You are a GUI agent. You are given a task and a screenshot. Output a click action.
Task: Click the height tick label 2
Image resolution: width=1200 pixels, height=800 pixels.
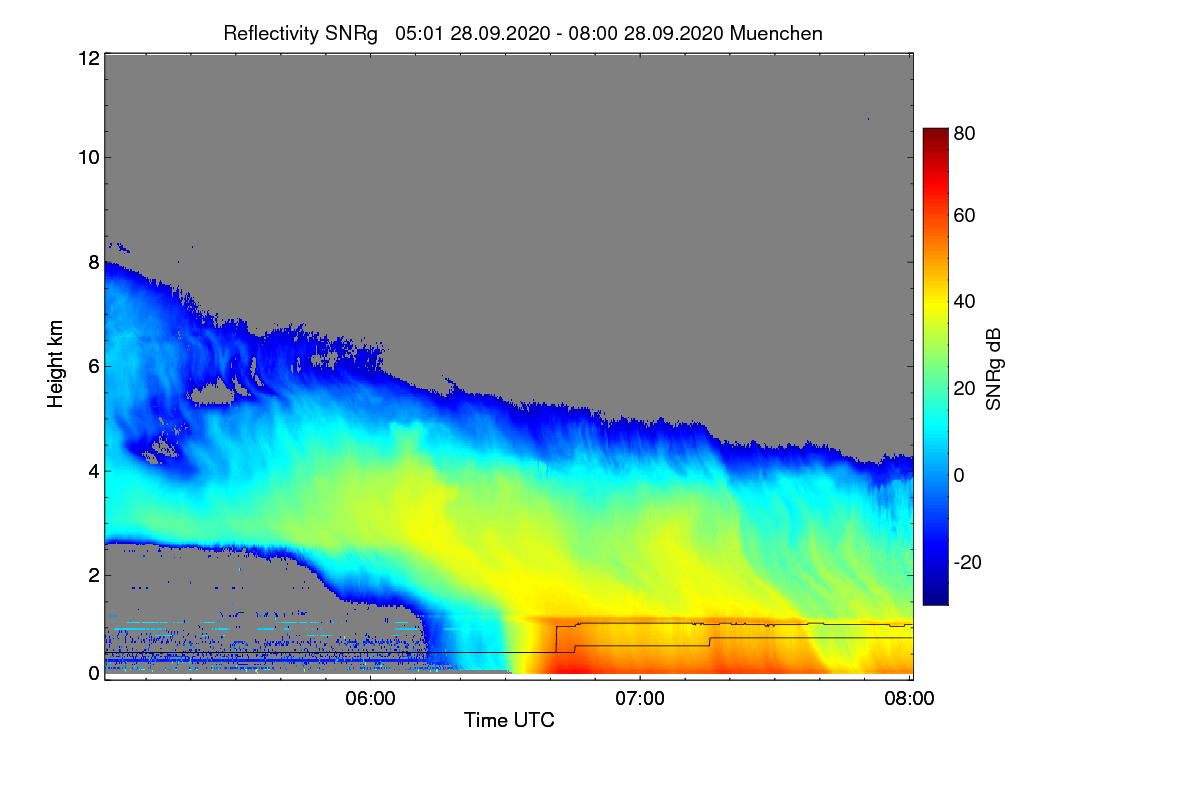[93, 574]
